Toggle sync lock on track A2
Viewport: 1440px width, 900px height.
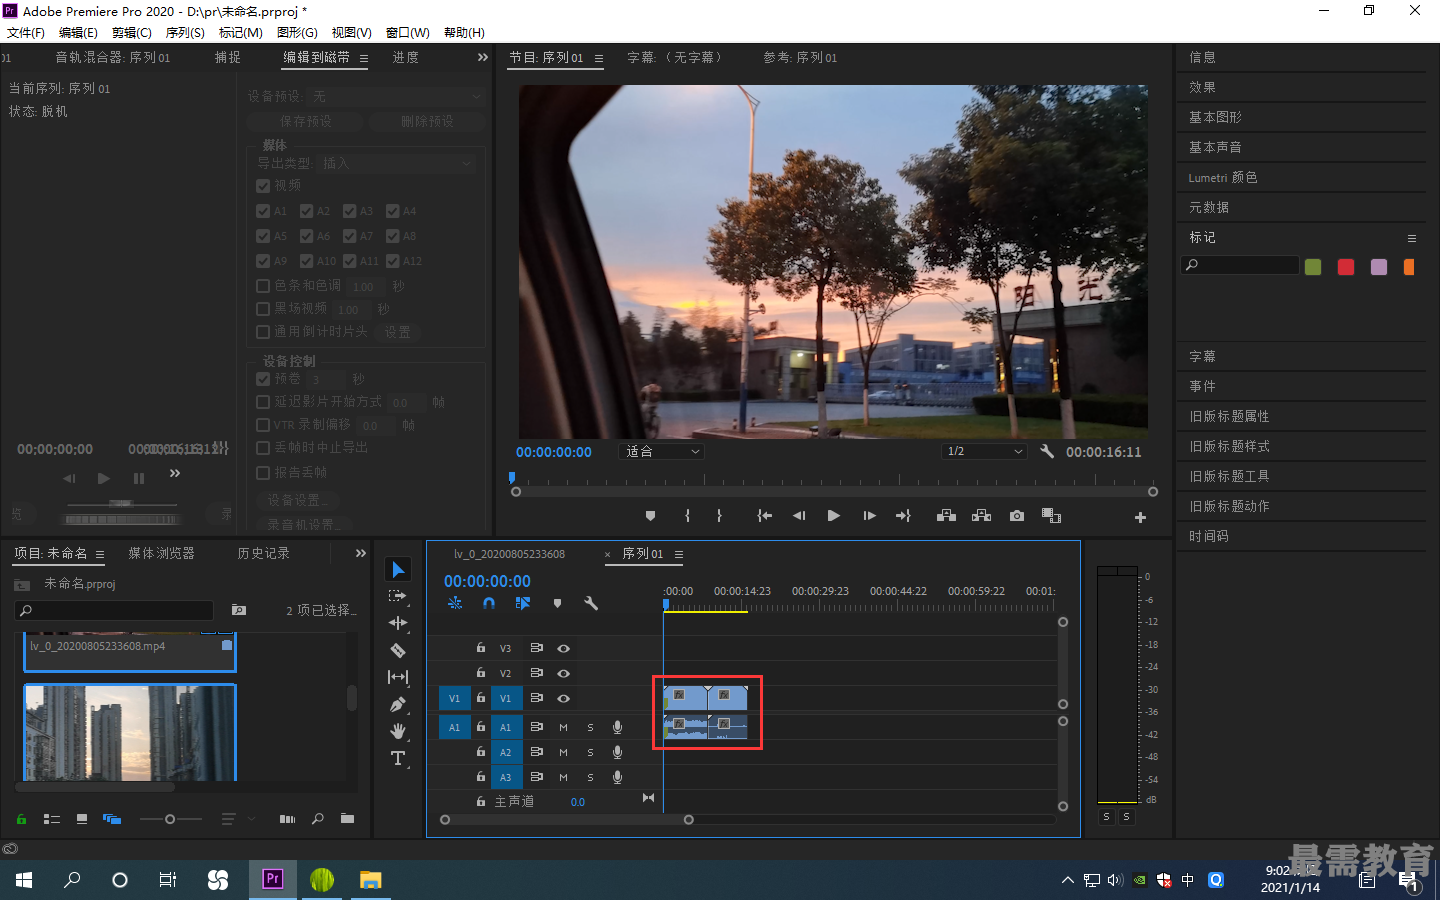click(x=536, y=752)
